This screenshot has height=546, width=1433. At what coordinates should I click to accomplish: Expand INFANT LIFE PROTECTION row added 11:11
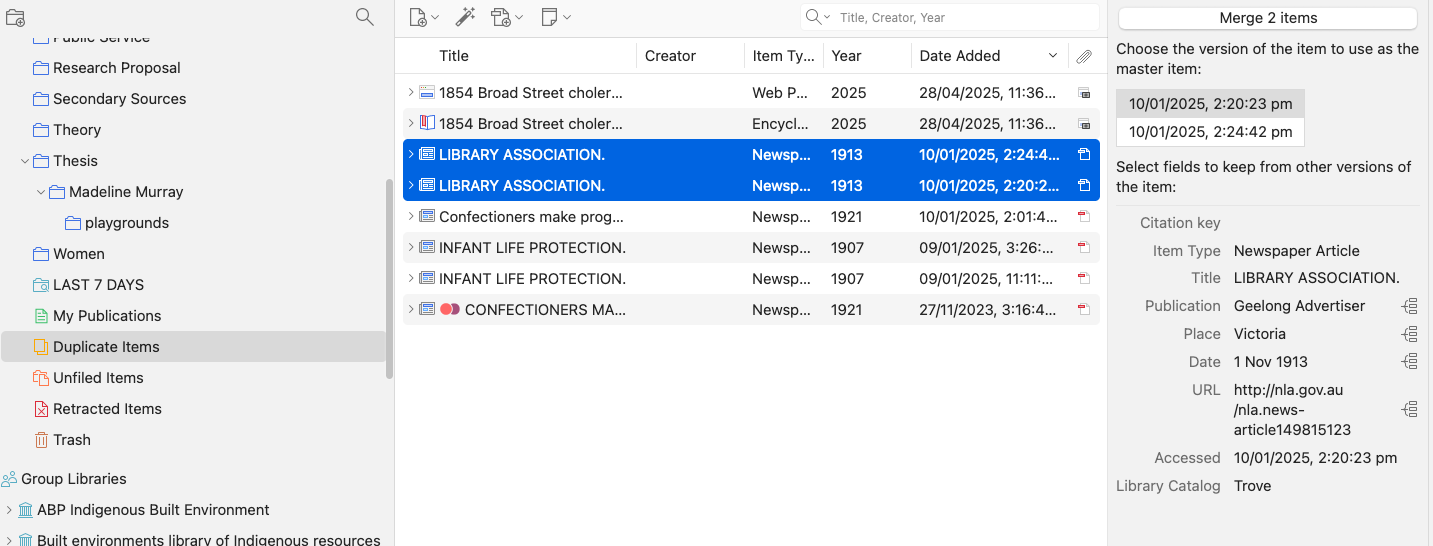(410, 279)
